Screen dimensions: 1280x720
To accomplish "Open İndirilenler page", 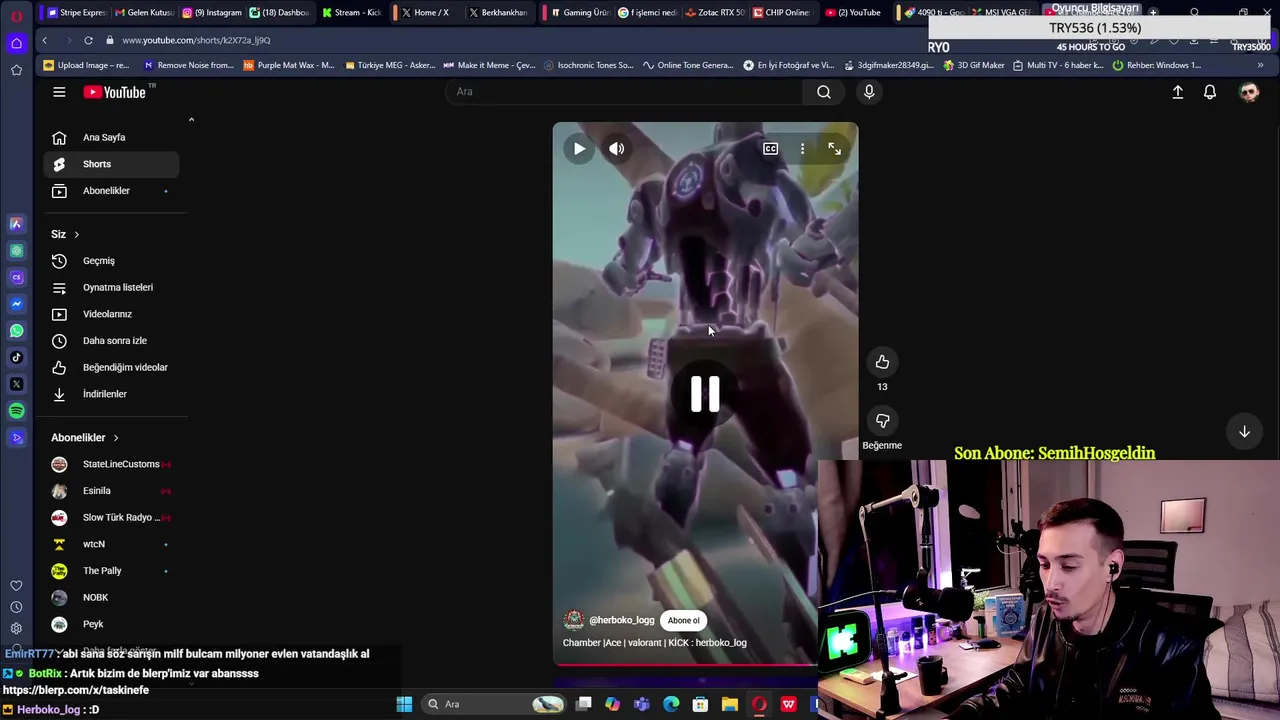I will coord(111,394).
